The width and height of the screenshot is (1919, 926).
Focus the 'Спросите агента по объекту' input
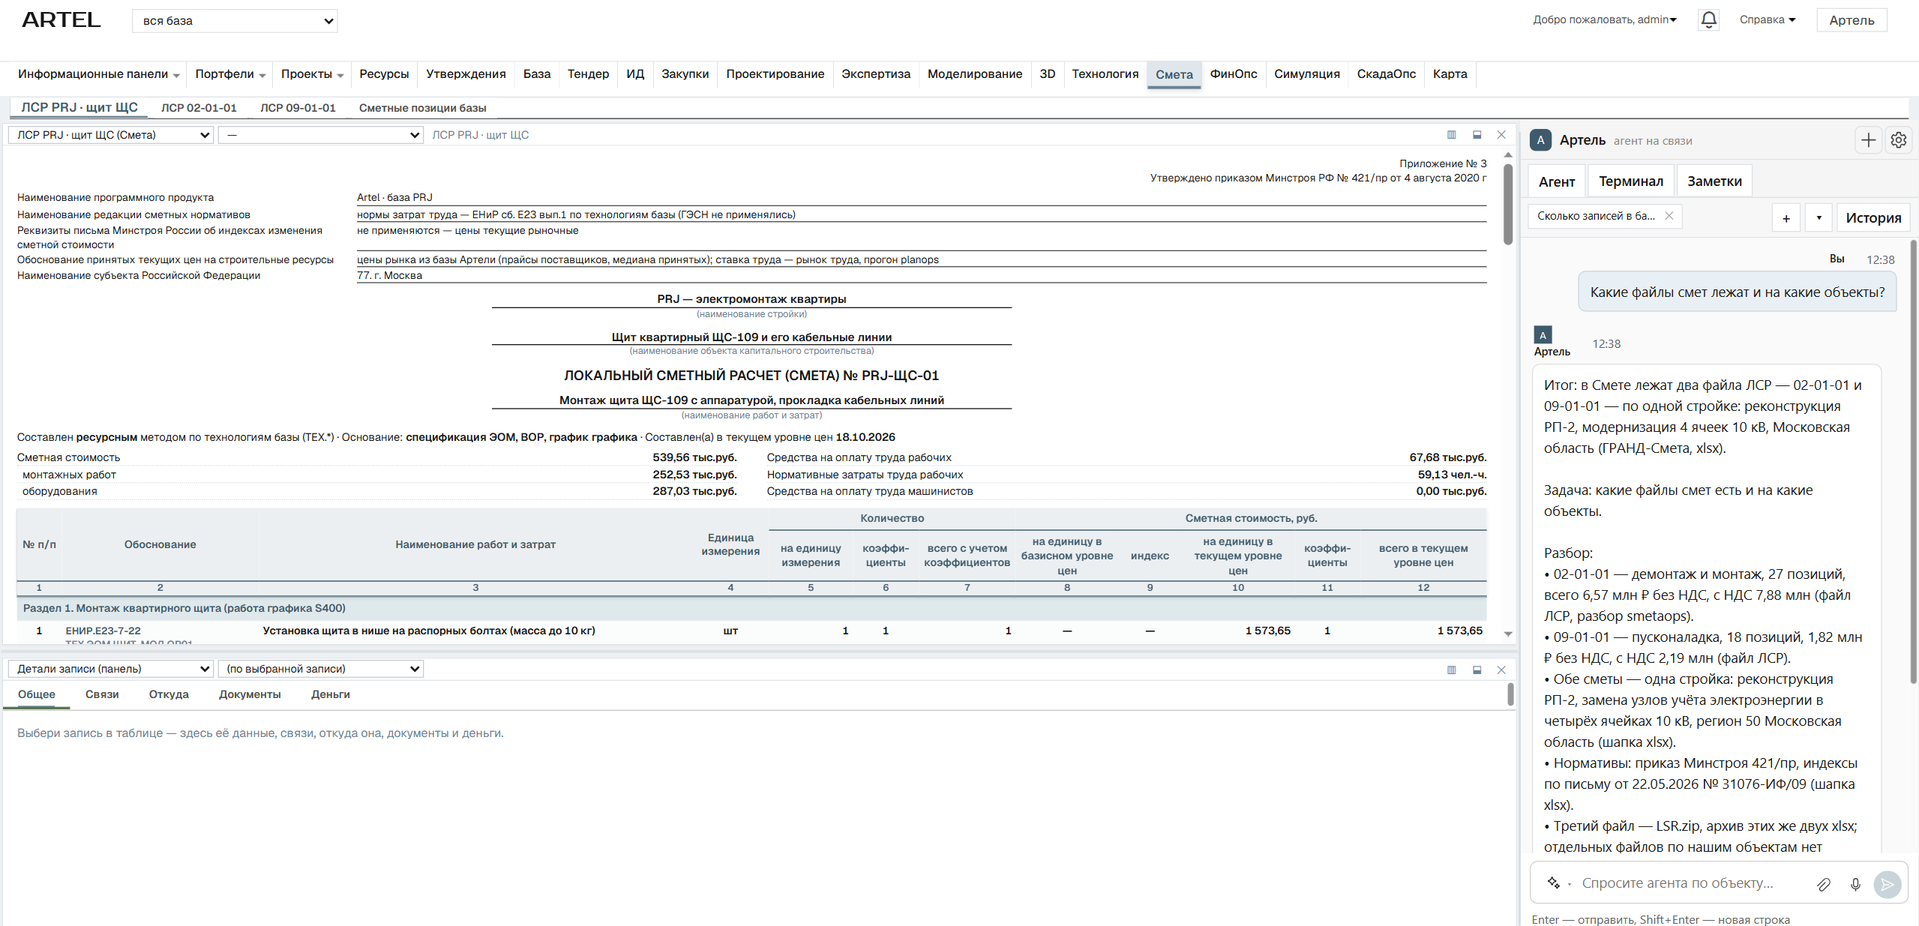1690,884
